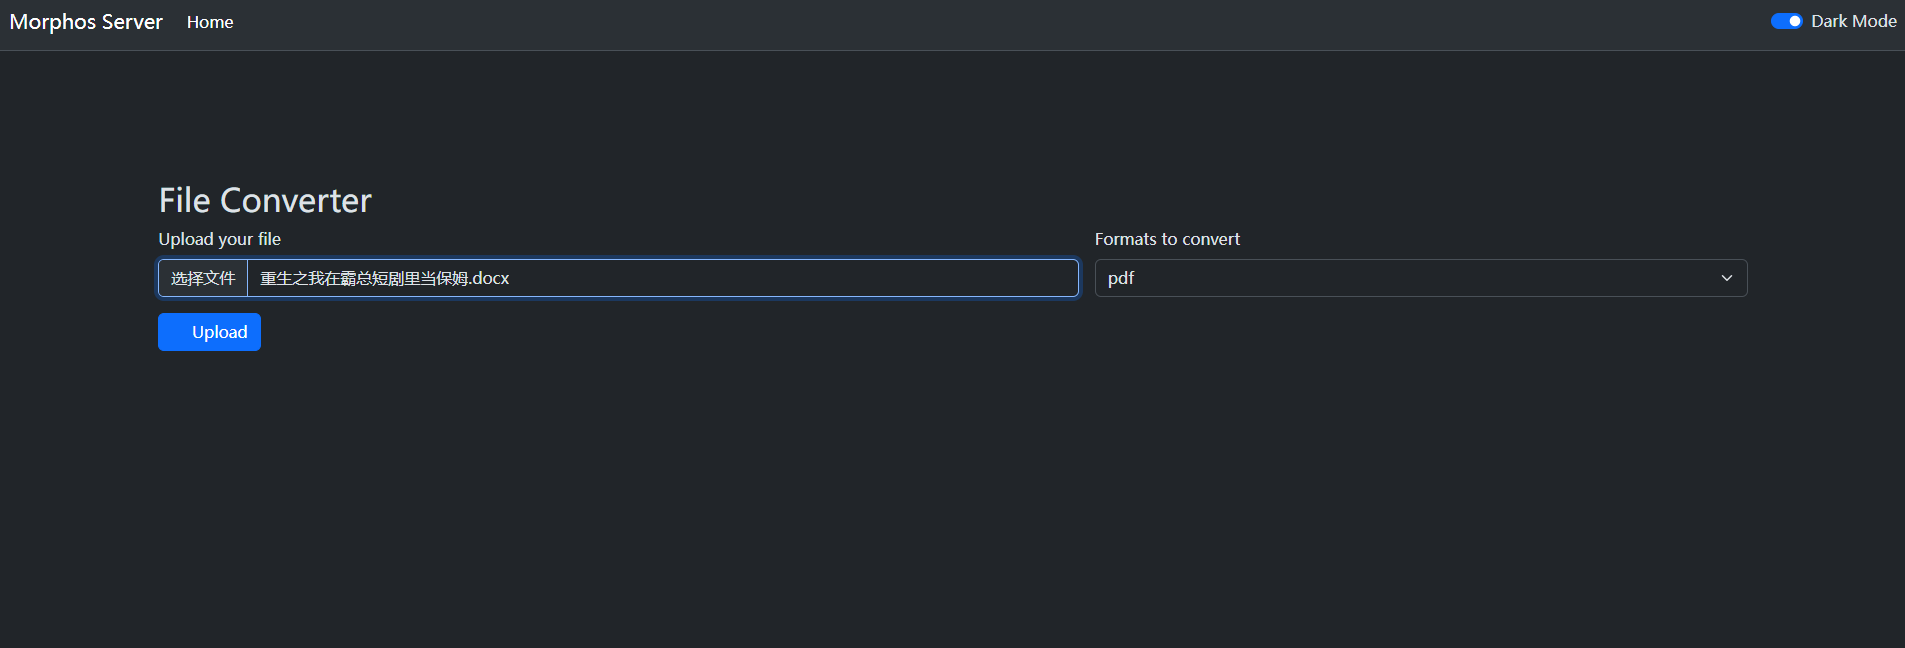Click the word Converter in page title

(296, 200)
